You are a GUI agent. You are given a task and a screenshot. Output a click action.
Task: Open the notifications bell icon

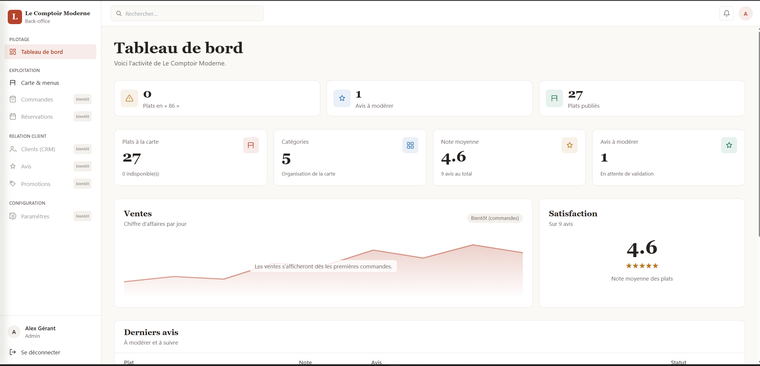726,14
